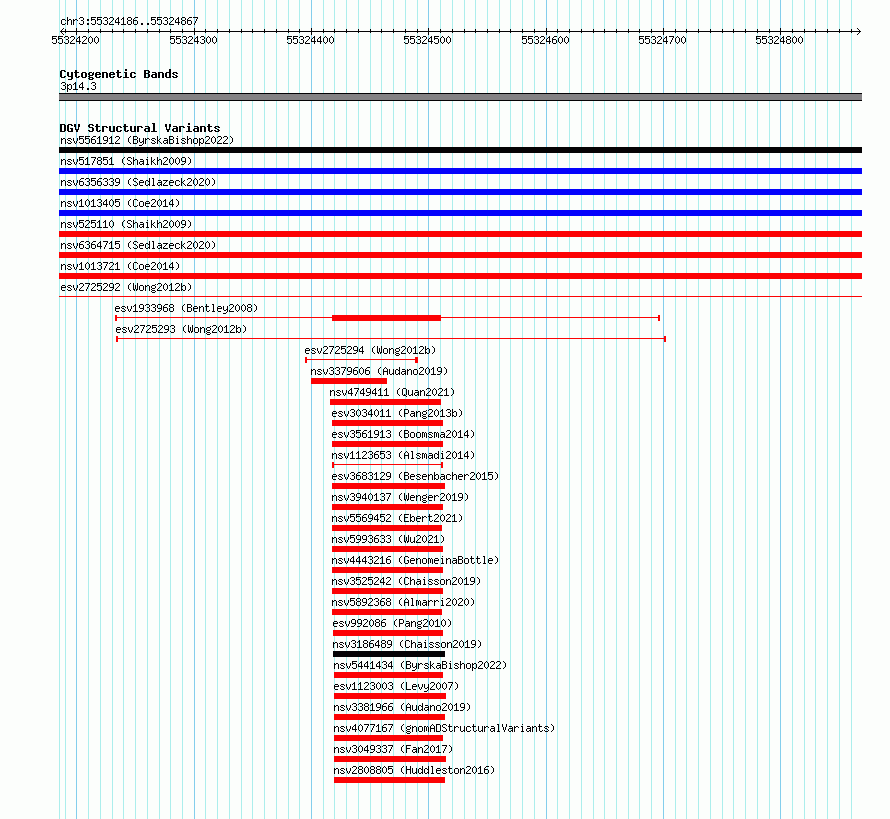The width and height of the screenshot is (890, 819).
Task: Click ruler position 55324400
Action: (x=310, y=40)
